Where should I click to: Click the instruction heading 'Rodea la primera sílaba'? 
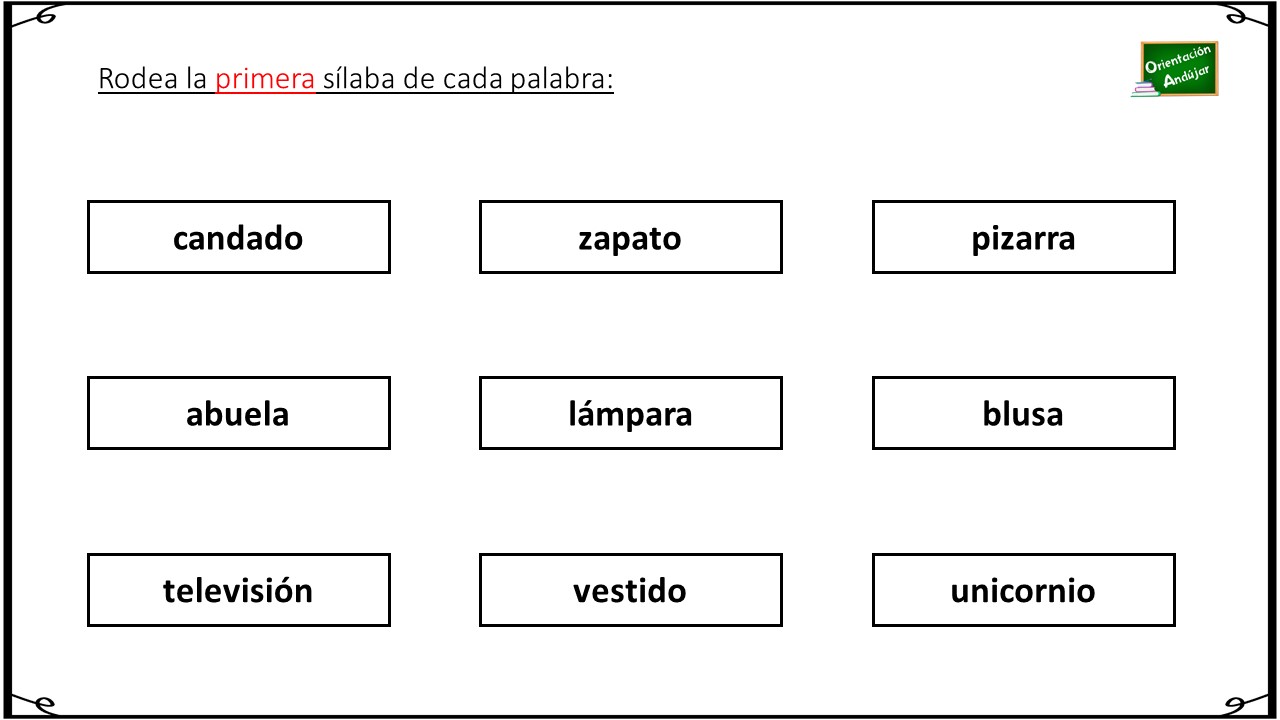click(x=245, y=80)
